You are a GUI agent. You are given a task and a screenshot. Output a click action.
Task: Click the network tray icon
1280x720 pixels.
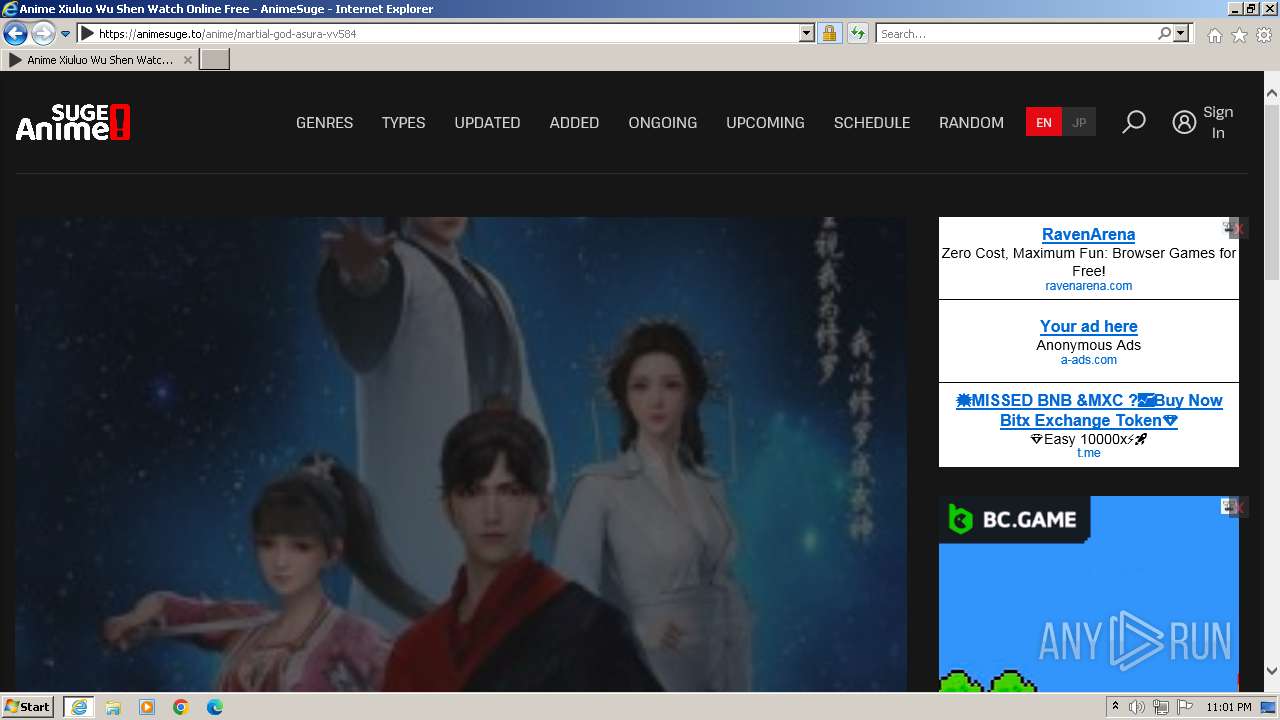1160,707
